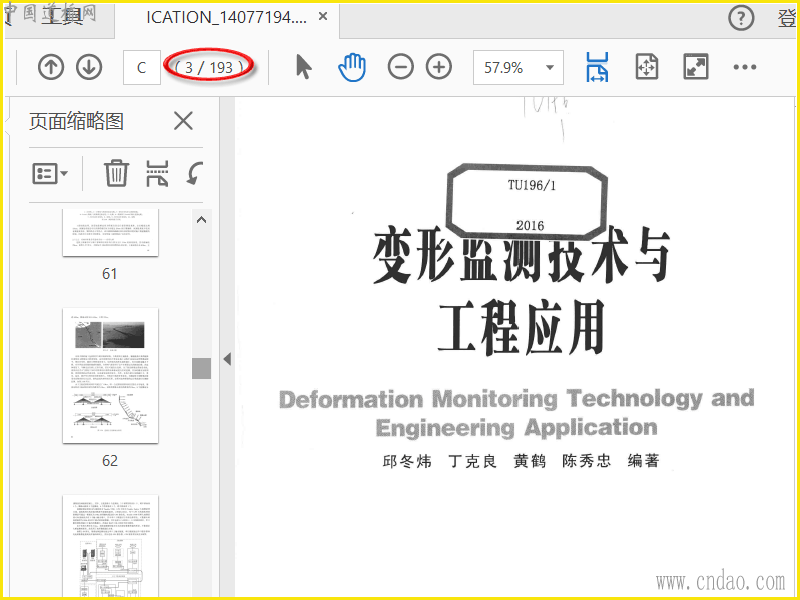Click the thumbnail panel scrollbar handle
Image resolution: width=800 pixels, height=600 pixels.
pyautogui.click(x=202, y=368)
